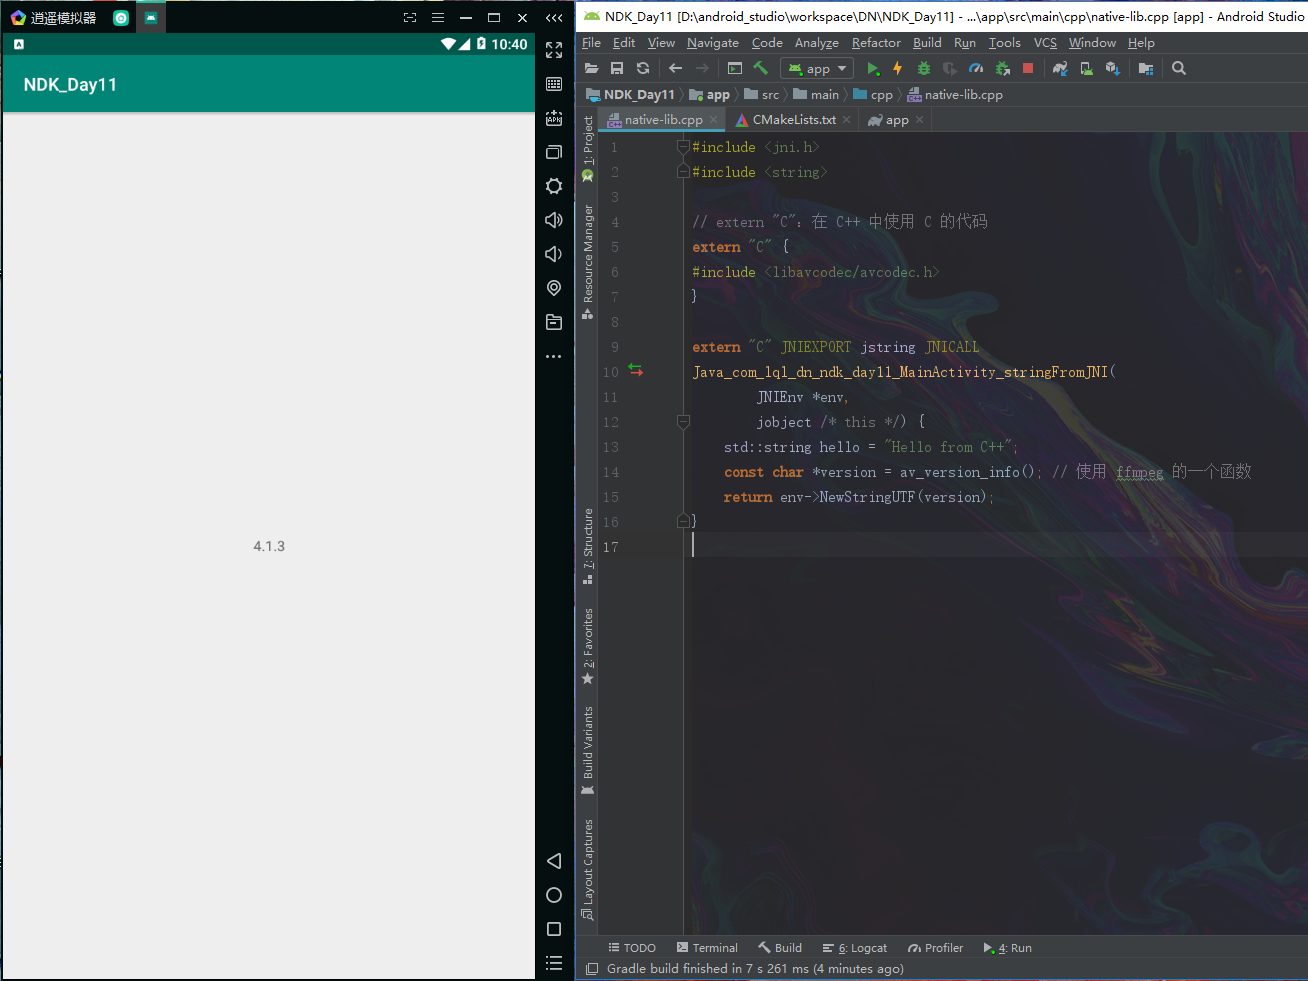Click the 4.1.3 text in emulator
1308x981 pixels.
(269, 546)
